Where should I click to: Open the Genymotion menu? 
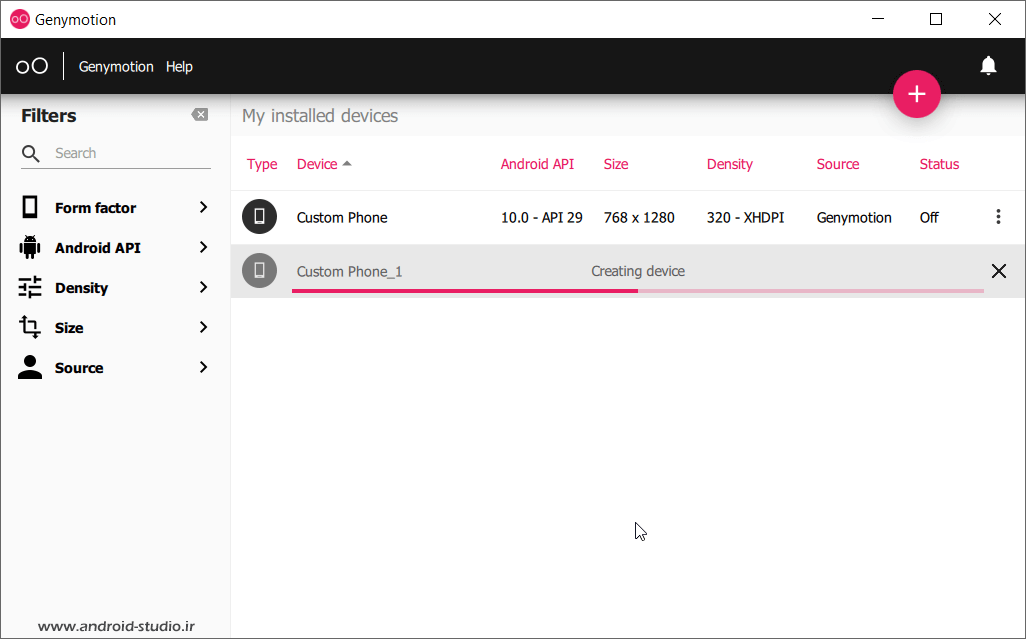[x=116, y=67]
